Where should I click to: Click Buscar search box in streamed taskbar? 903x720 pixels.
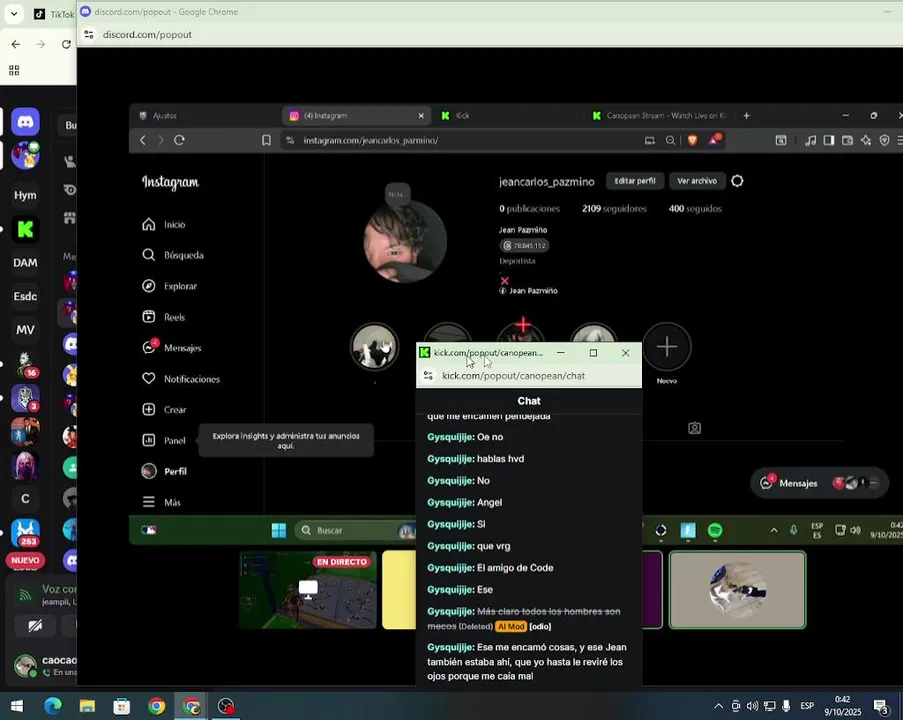pyautogui.click(x=355, y=530)
